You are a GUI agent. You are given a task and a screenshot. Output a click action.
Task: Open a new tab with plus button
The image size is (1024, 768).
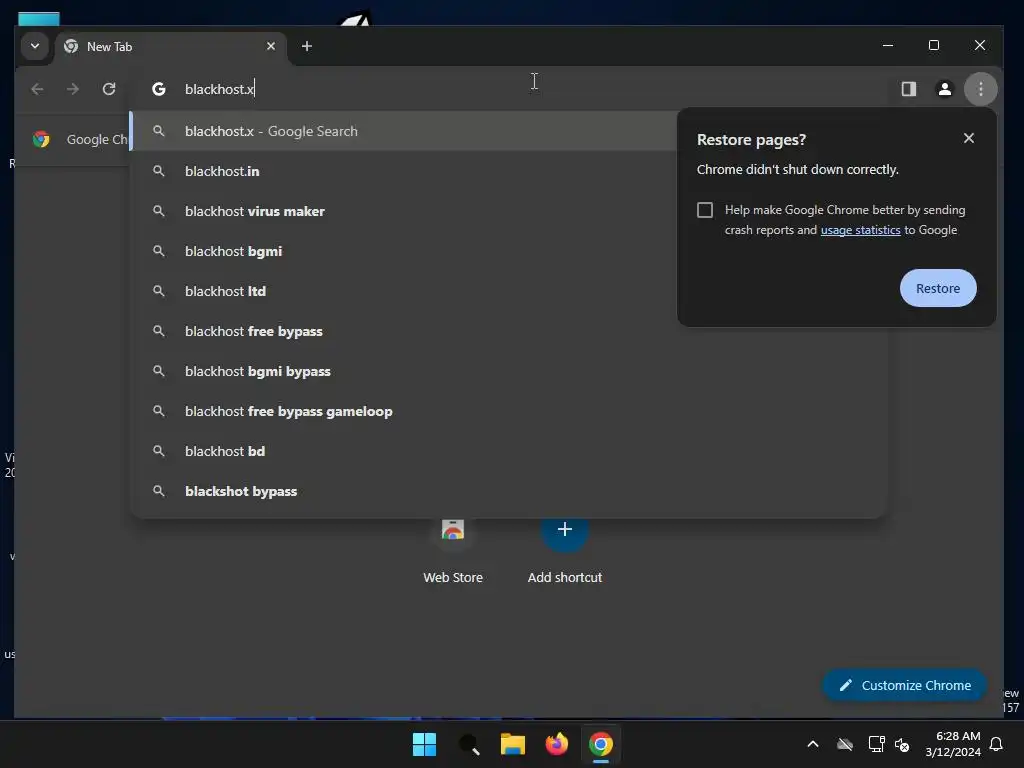pyautogui.click(x=307, y=46)
